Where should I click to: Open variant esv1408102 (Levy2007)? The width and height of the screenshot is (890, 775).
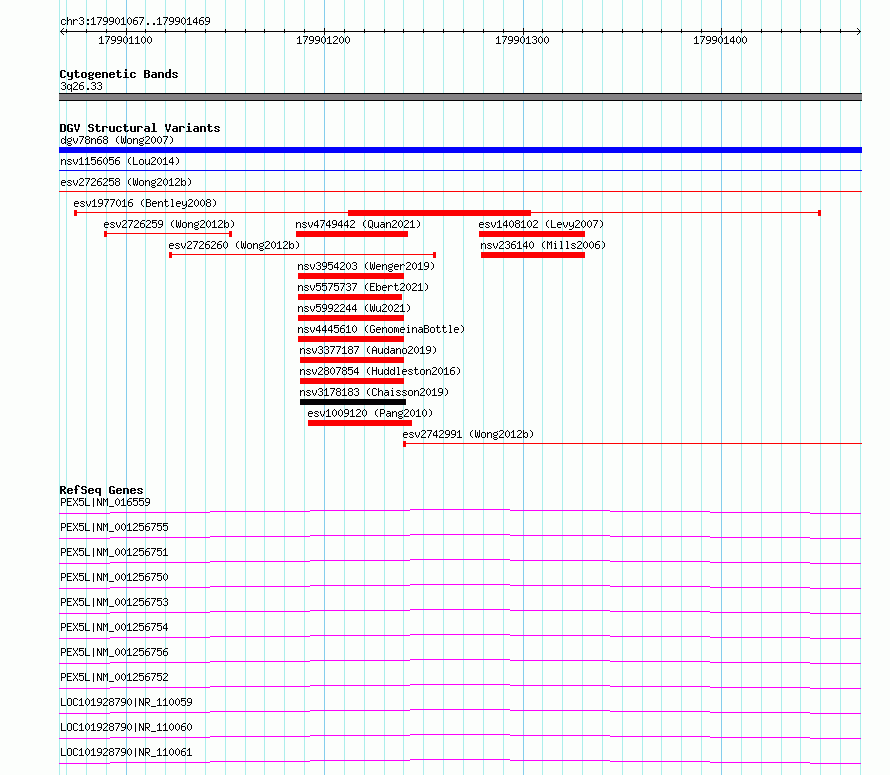pos(541,224)
